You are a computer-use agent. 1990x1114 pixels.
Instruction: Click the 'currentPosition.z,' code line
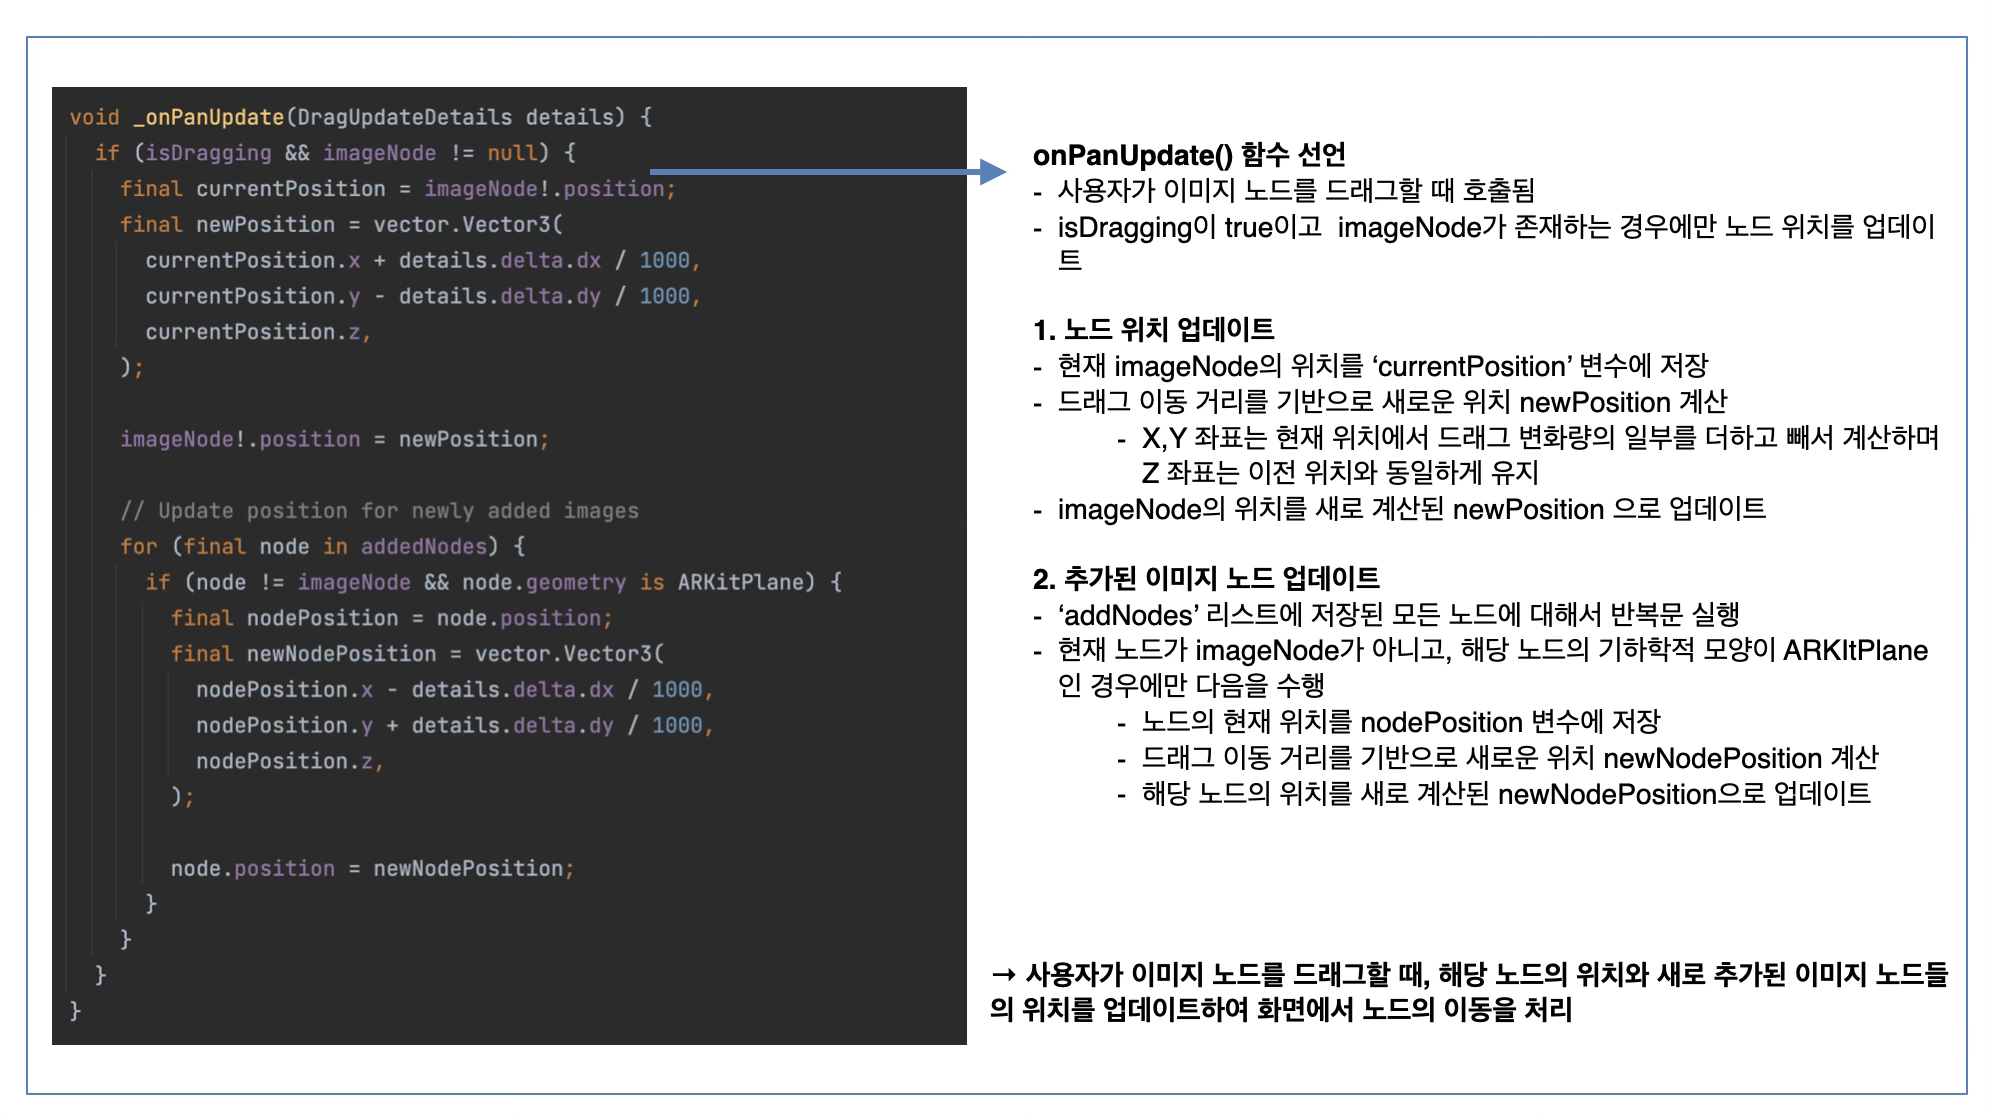coord(258,332)
